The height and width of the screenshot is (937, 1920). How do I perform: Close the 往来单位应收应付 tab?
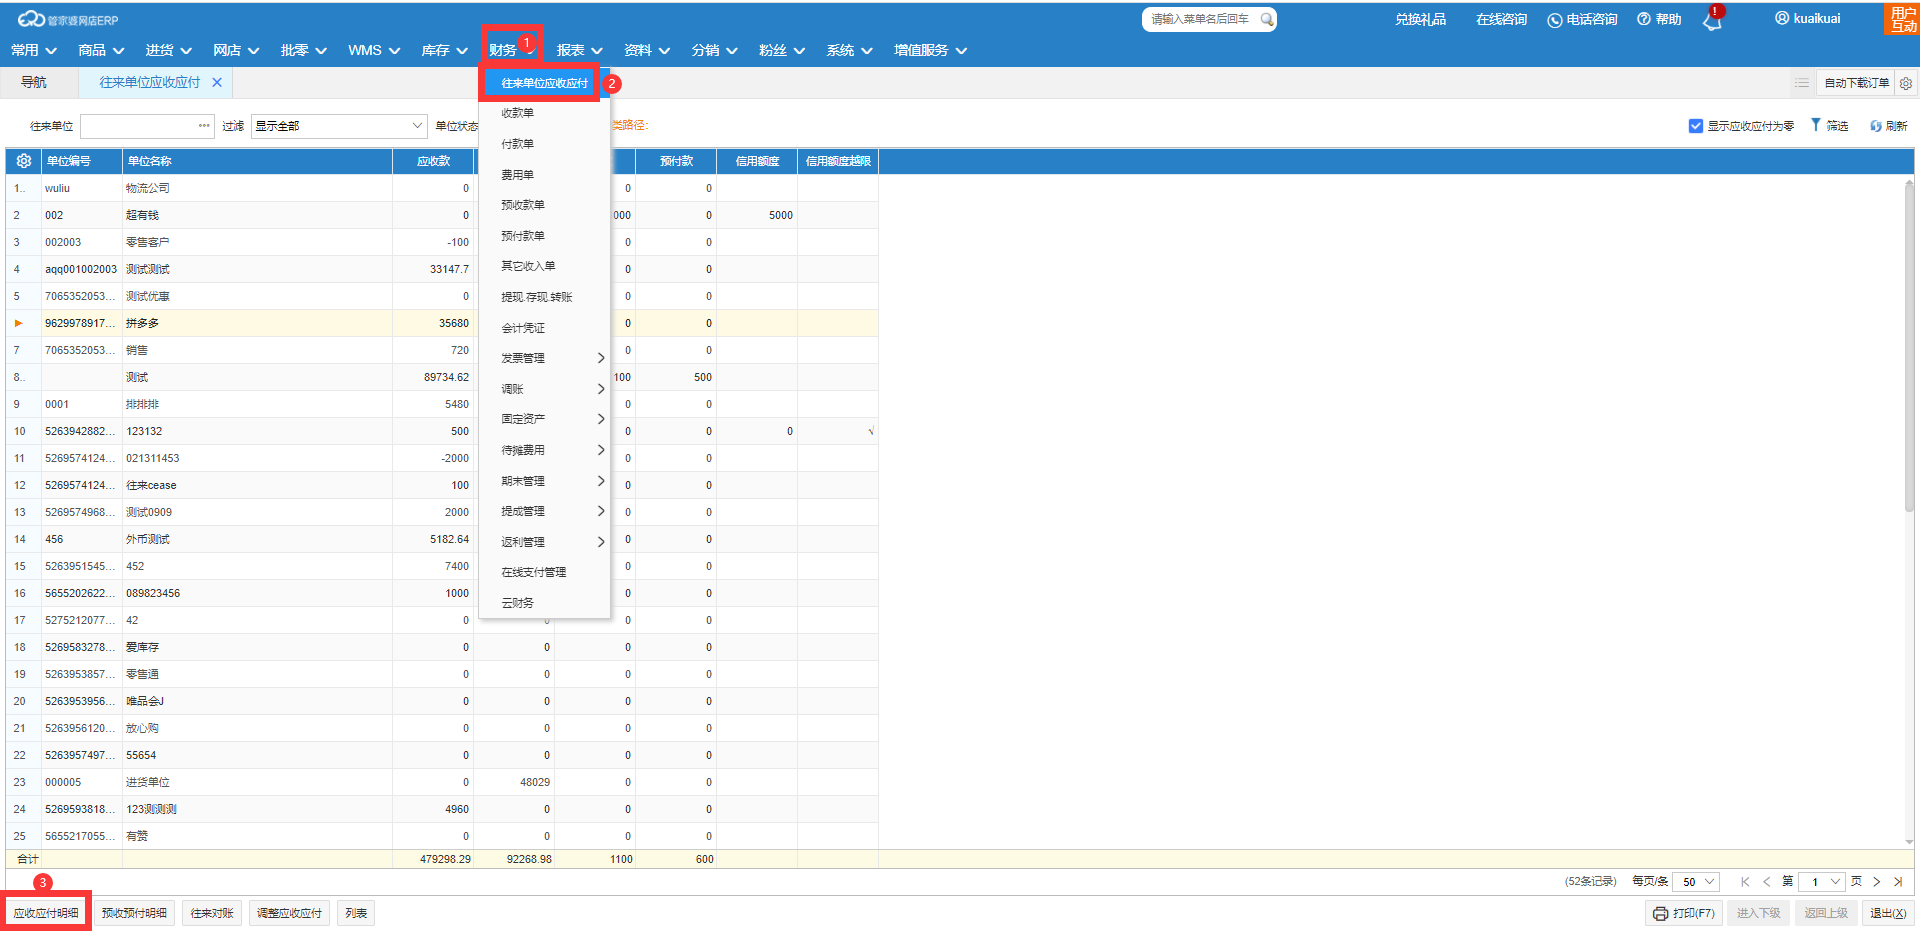[217, 83]
